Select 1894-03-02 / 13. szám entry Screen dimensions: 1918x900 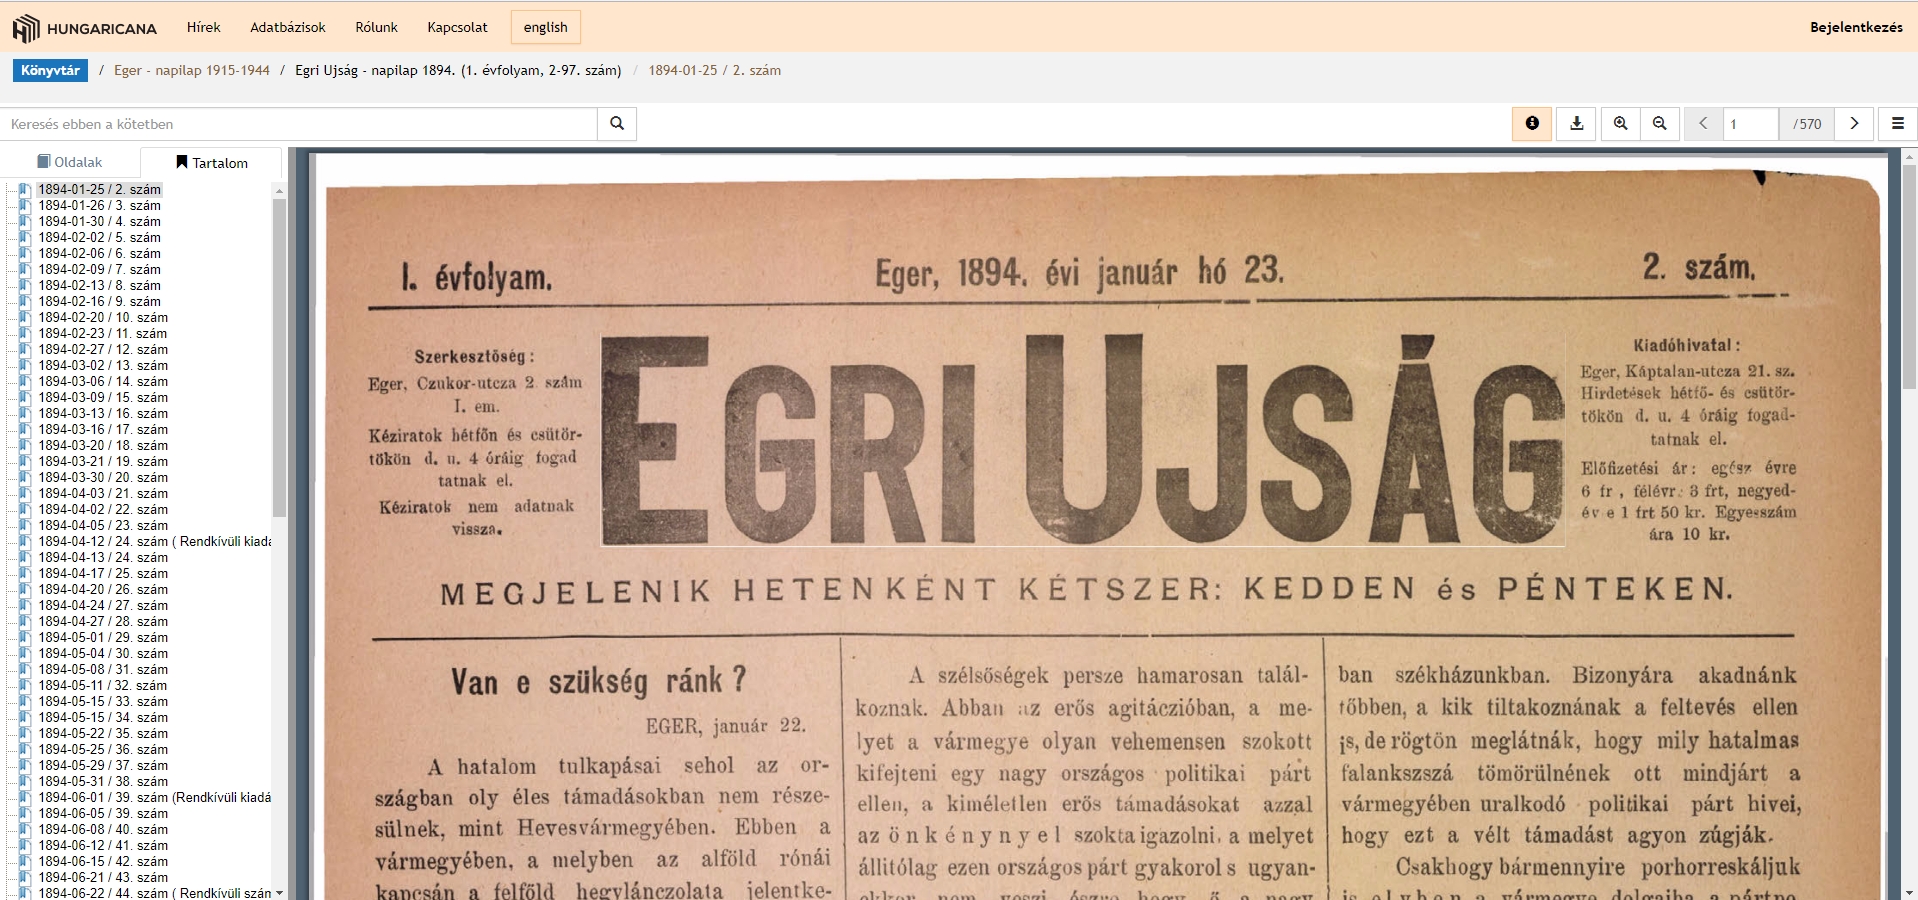(103, 365)
